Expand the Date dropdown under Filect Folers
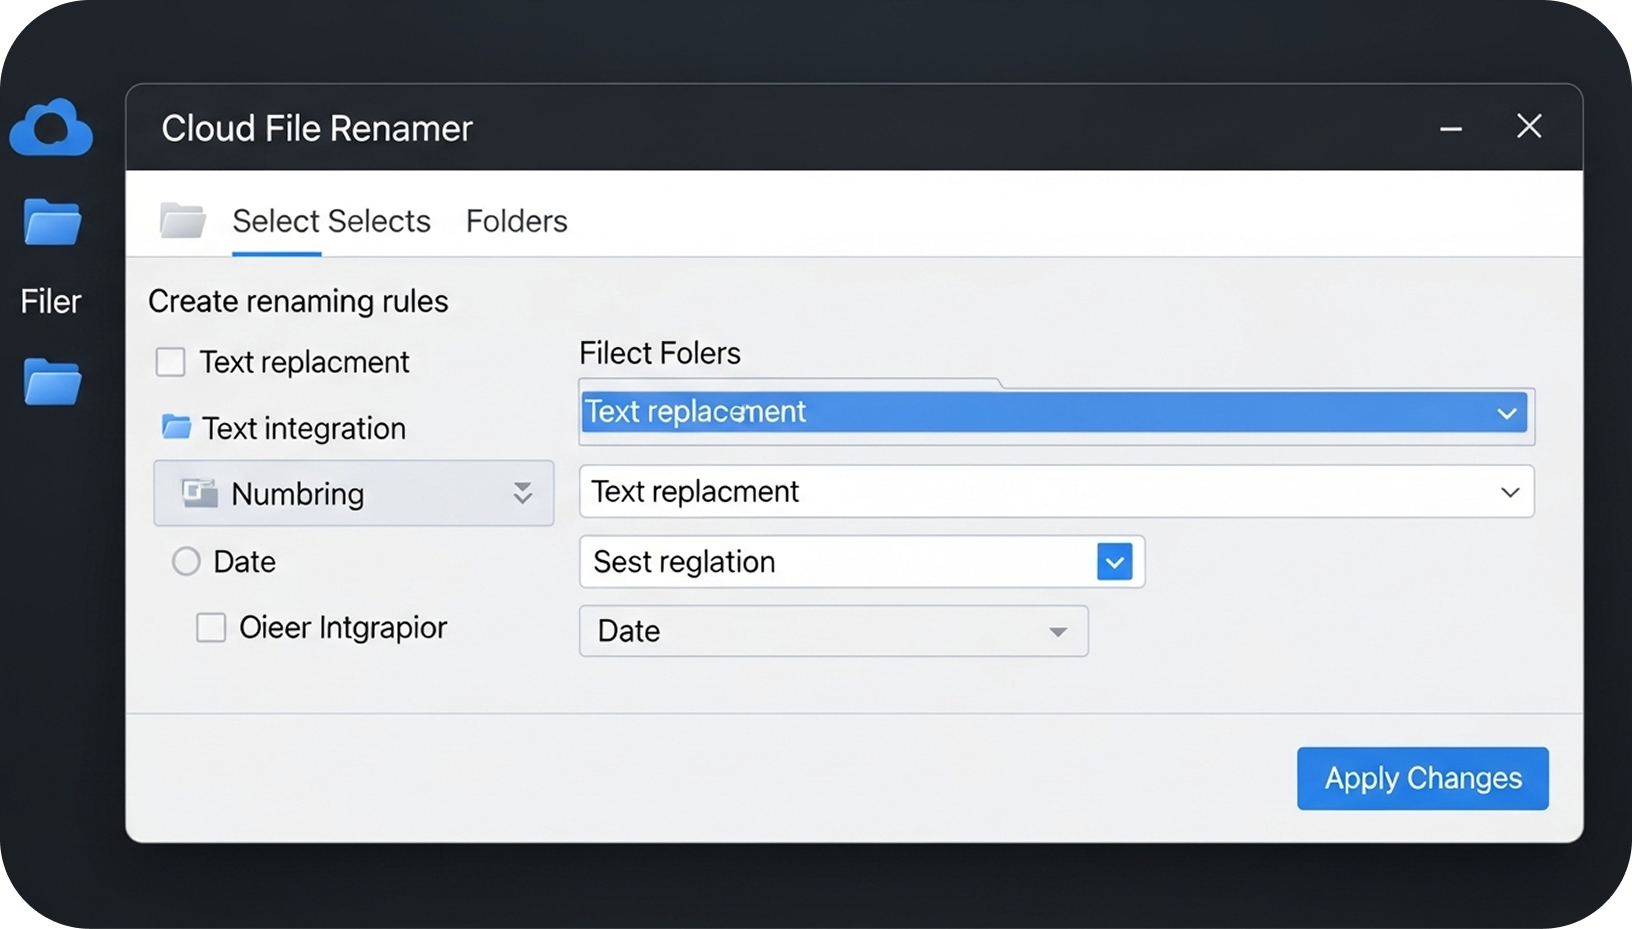Viewport: 1632px width, 929px height. point(1057,632)
